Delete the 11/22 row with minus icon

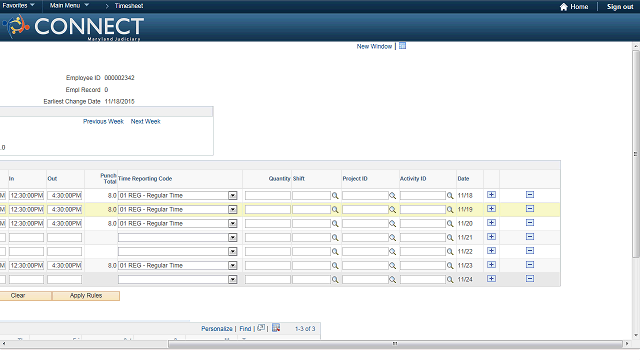(x=530, y=251)
